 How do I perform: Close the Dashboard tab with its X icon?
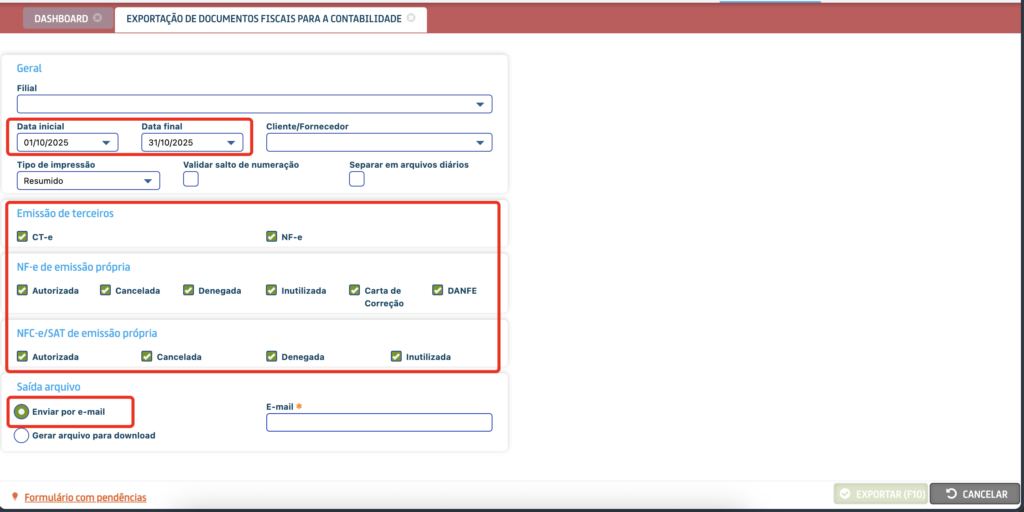(x=97, y=19)
